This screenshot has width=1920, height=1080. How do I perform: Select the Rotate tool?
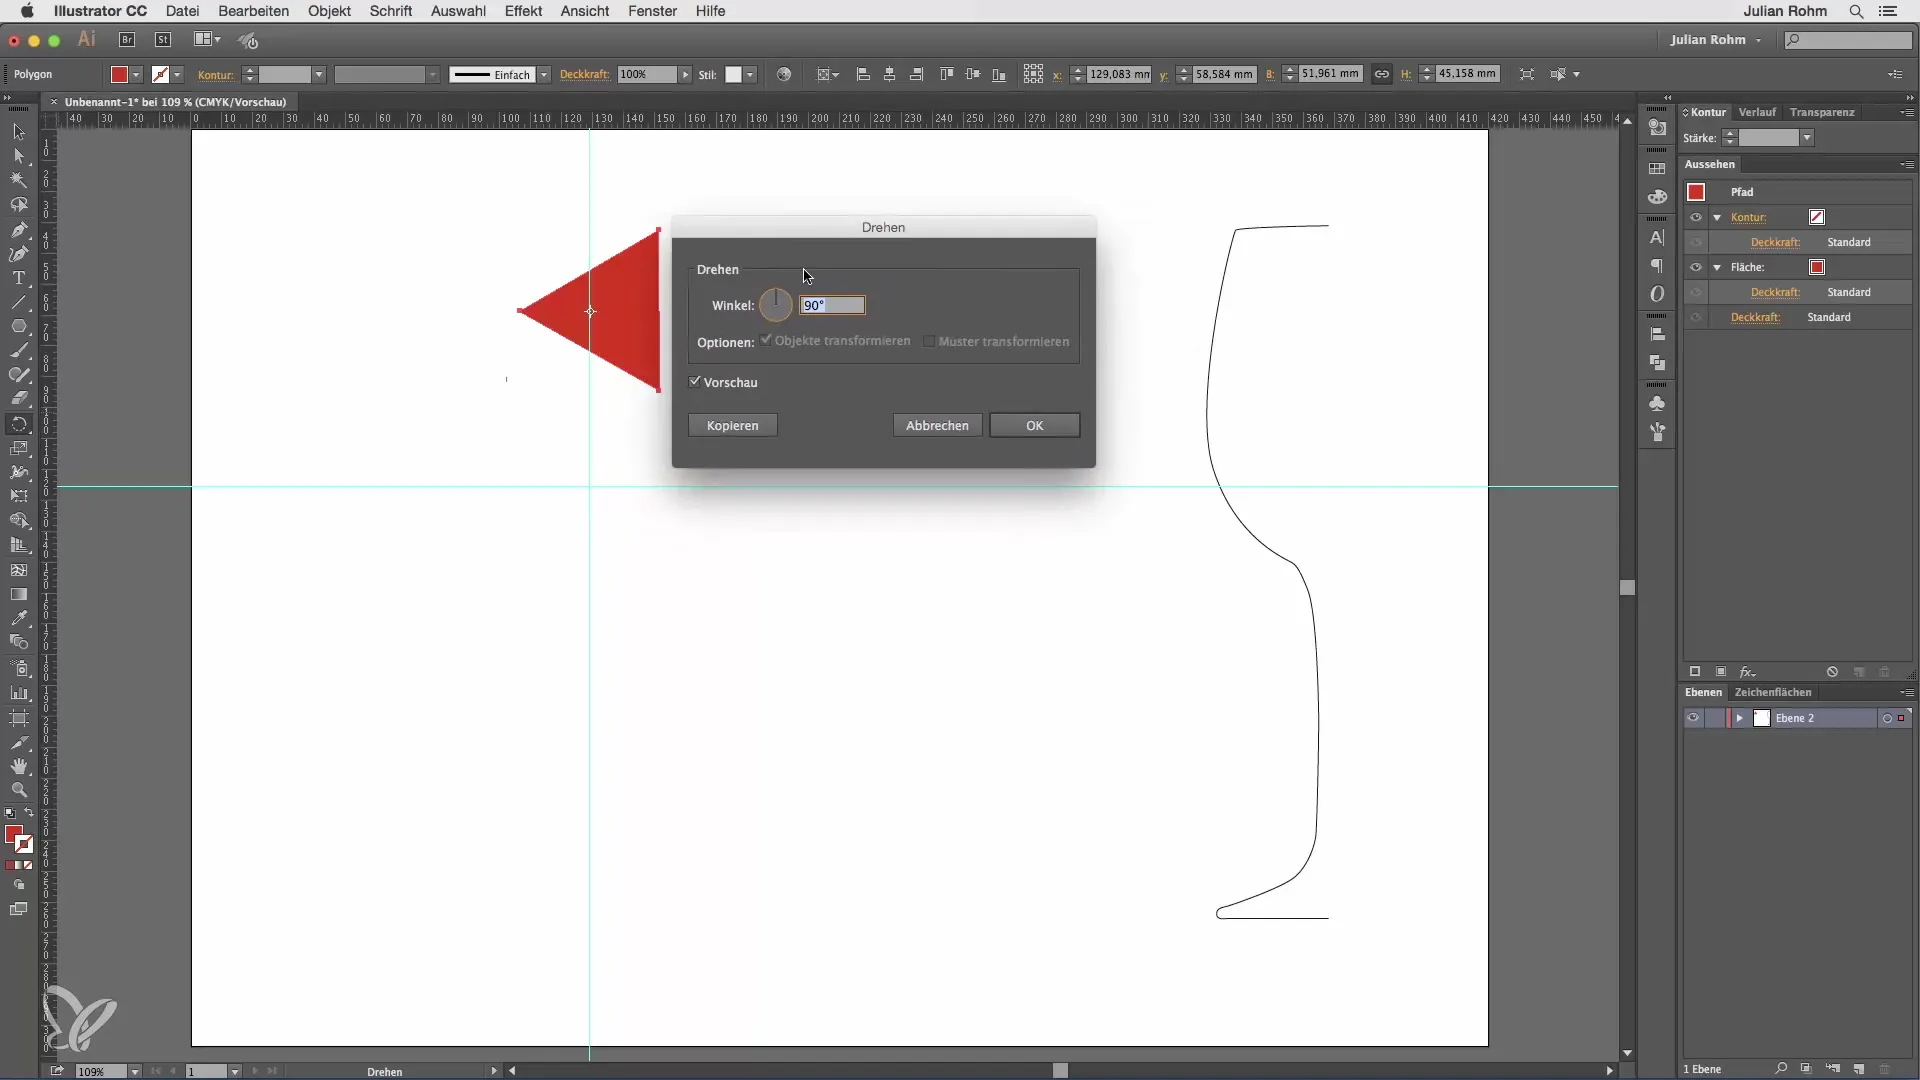(18, 424)
